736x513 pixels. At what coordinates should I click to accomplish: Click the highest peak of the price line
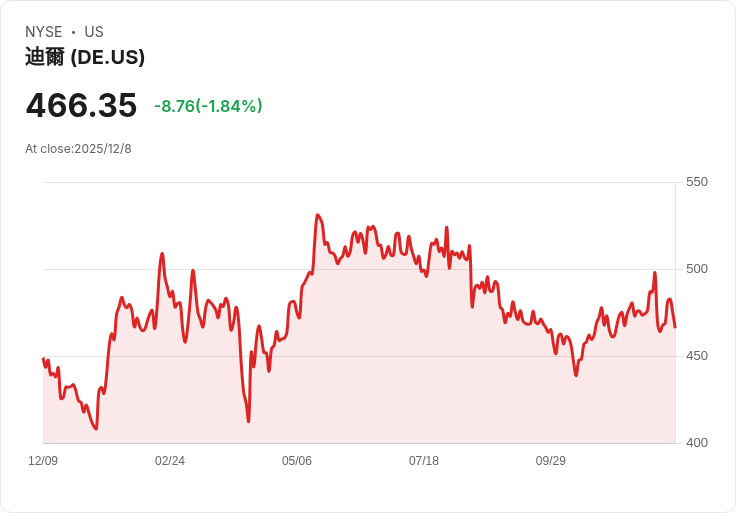tap(317, 215)
